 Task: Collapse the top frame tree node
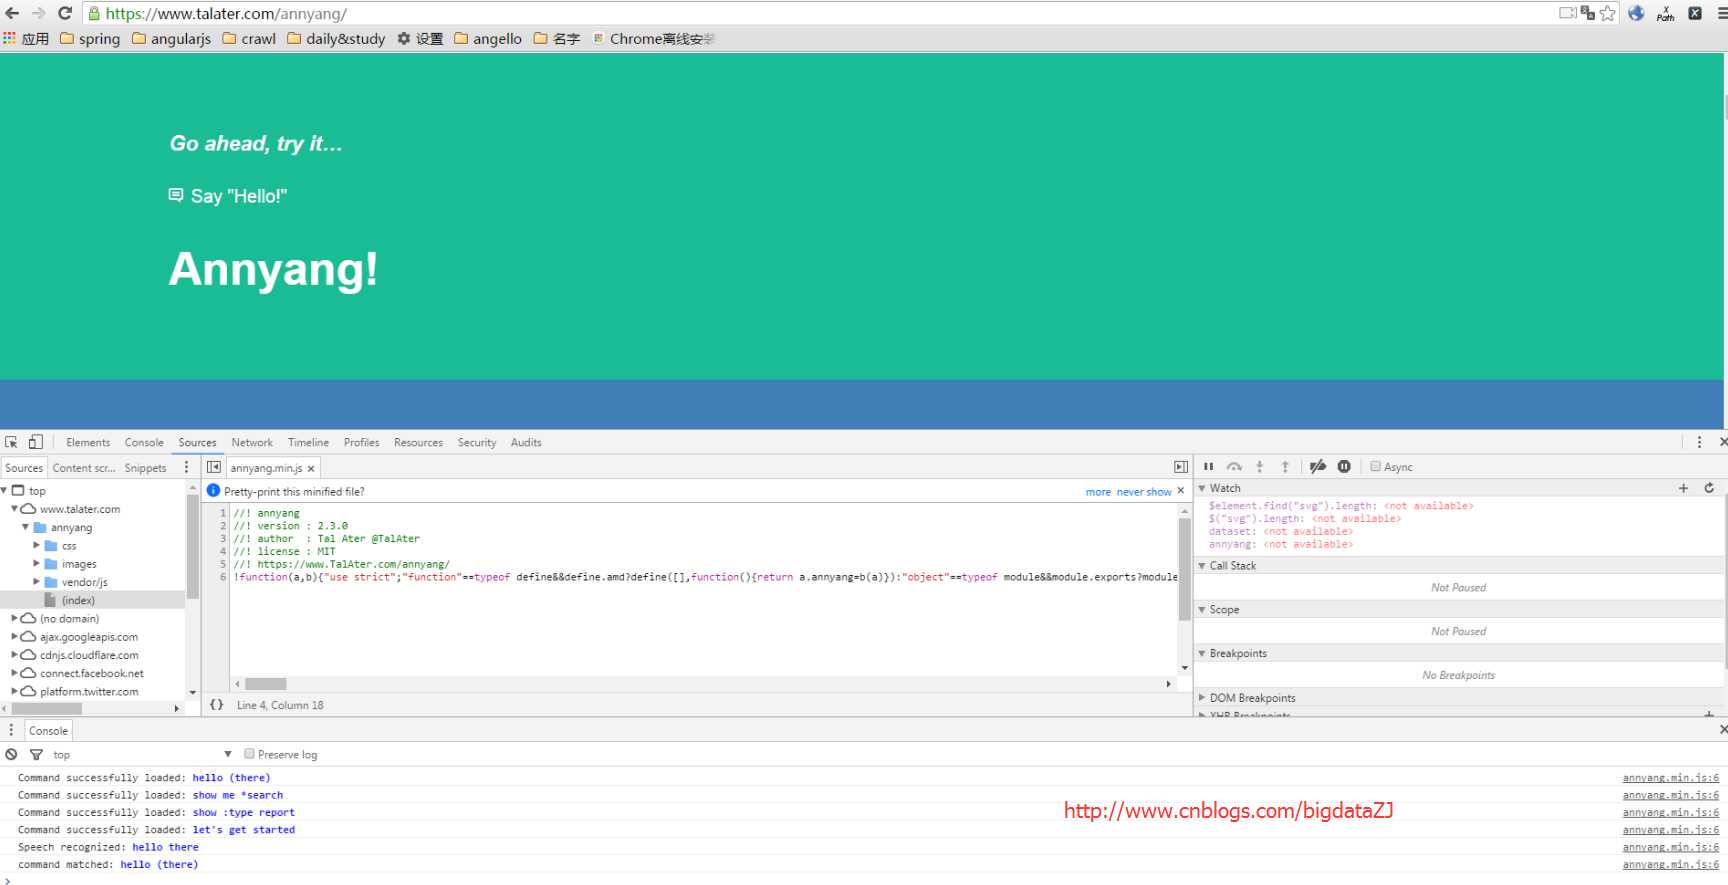(x=4, y=490)
